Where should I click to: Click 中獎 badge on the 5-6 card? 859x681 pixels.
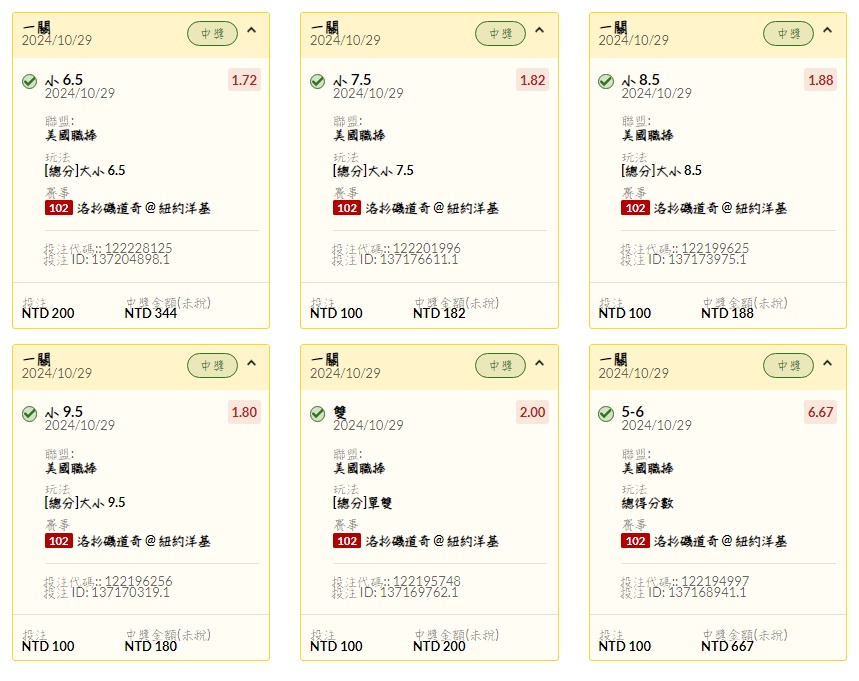click(x=788, y=365)
